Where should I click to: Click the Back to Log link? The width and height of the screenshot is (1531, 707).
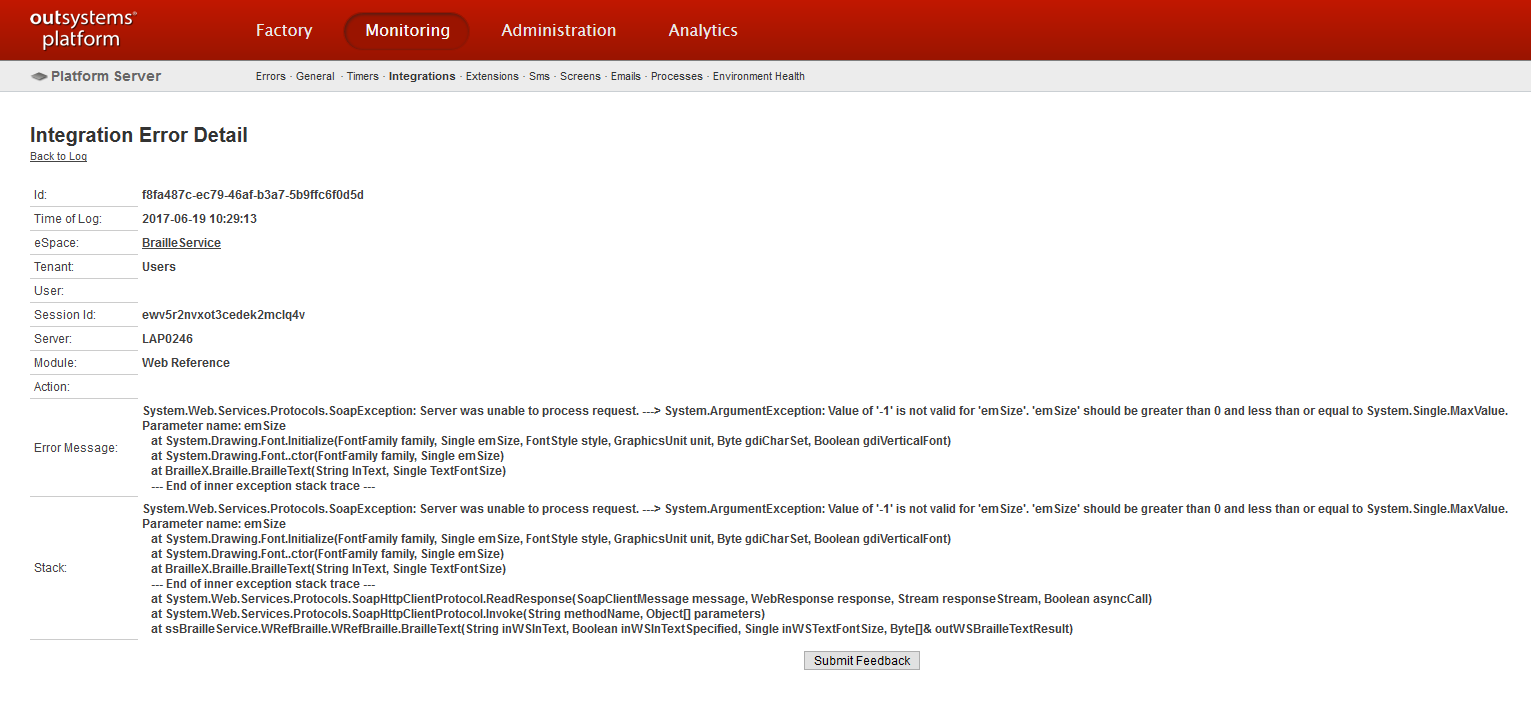[x=58, y=156]
